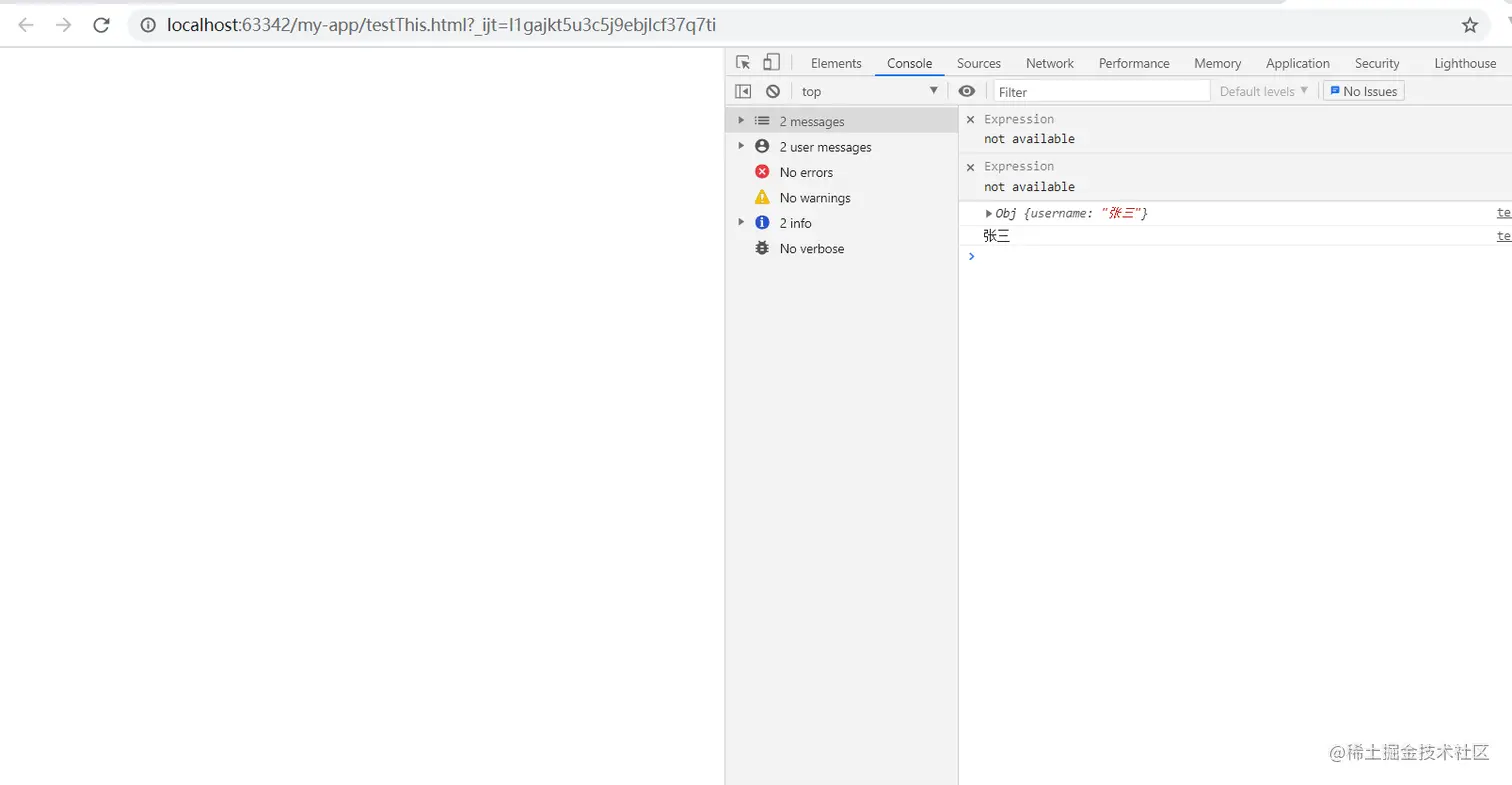Select the 'No errors' filter text
Image resolution: width=1512 pixels, height=785 pixels.
806,172
